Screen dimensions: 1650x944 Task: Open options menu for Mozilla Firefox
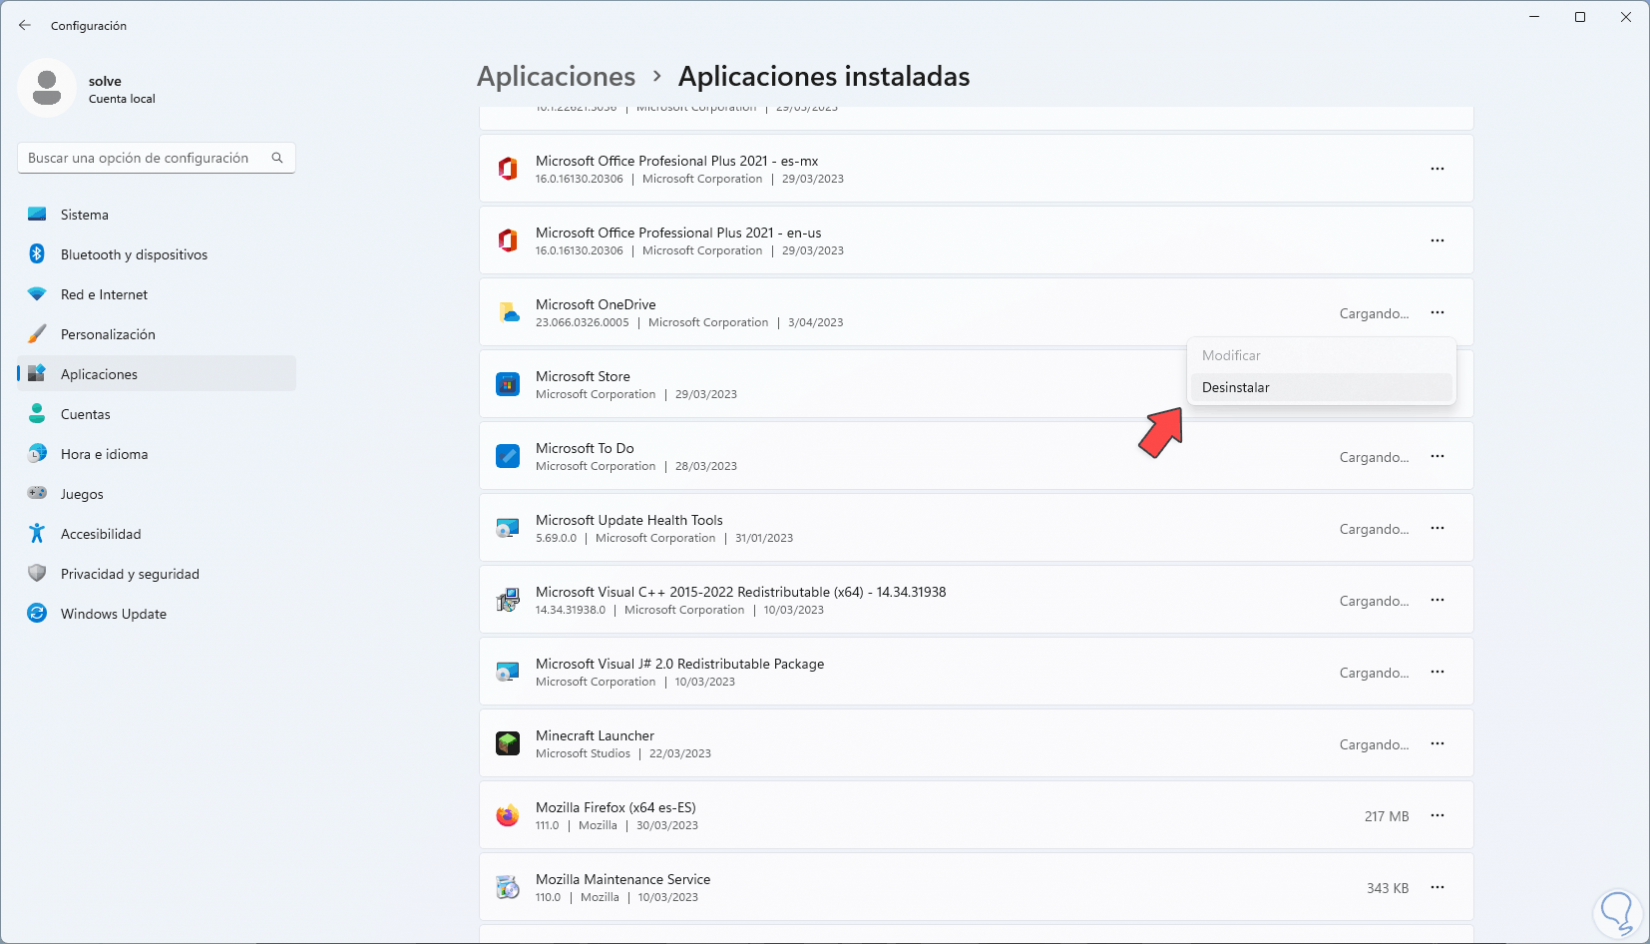[x=1437, y=816]
